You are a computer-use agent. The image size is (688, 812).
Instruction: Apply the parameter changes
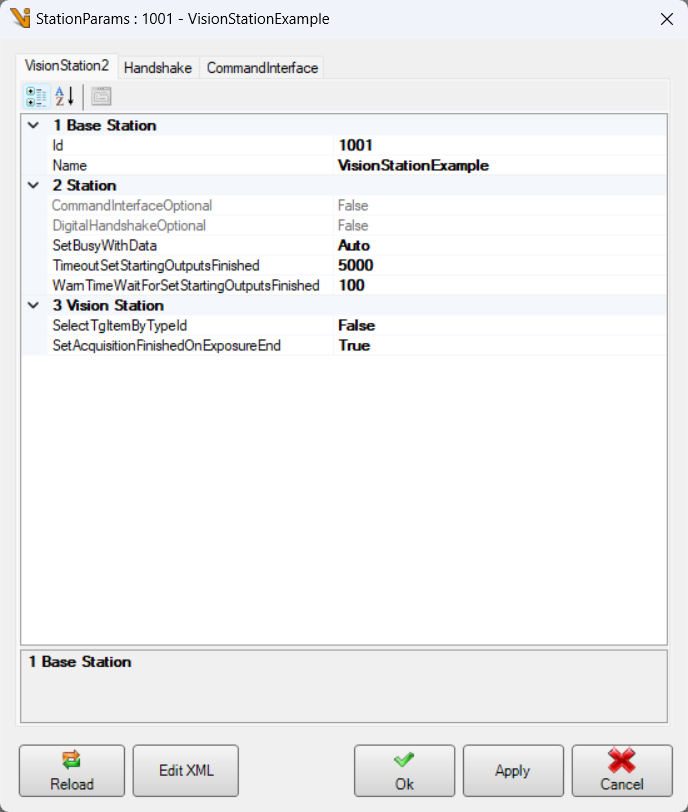(513, 771)
